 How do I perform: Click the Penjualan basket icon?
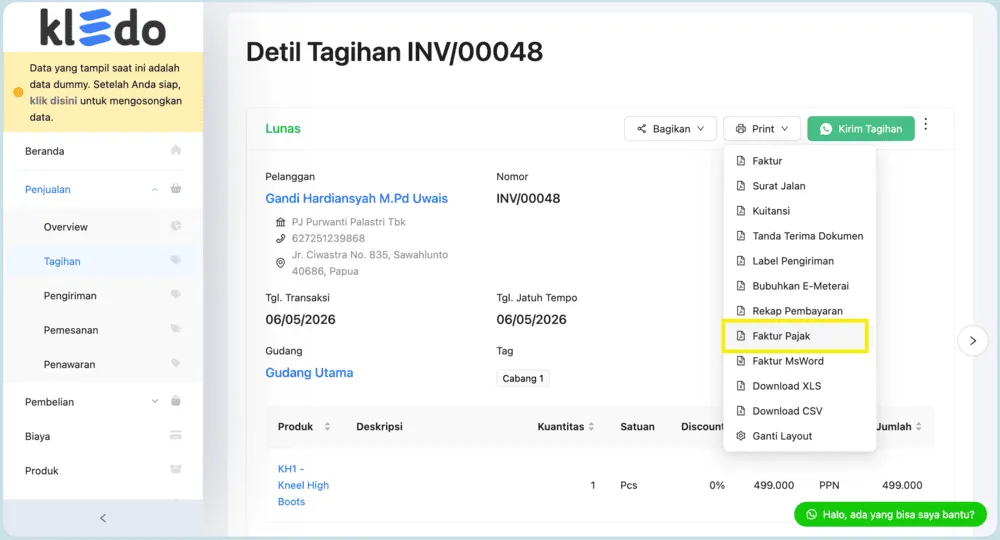pos(176,188)
